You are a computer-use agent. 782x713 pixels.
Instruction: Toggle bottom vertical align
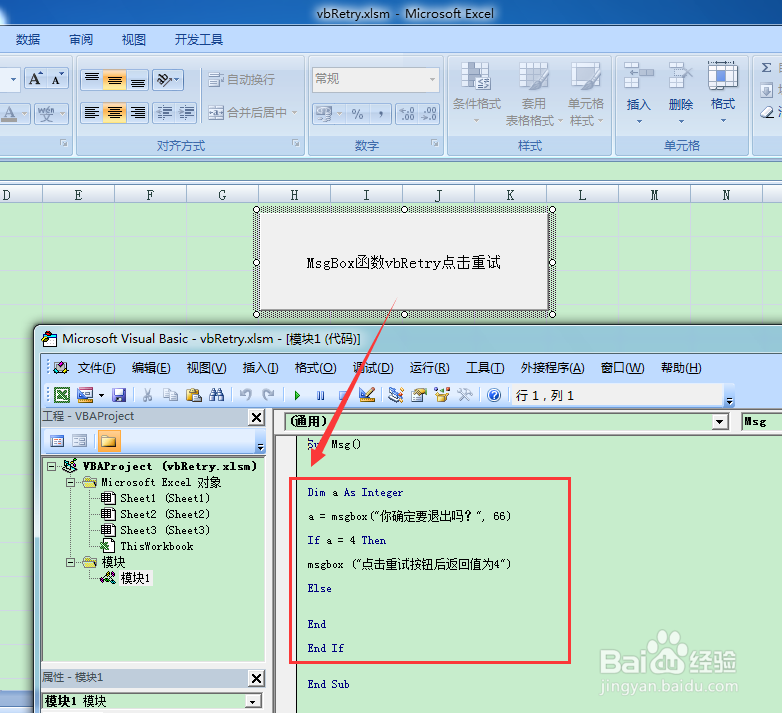[138, 80]
